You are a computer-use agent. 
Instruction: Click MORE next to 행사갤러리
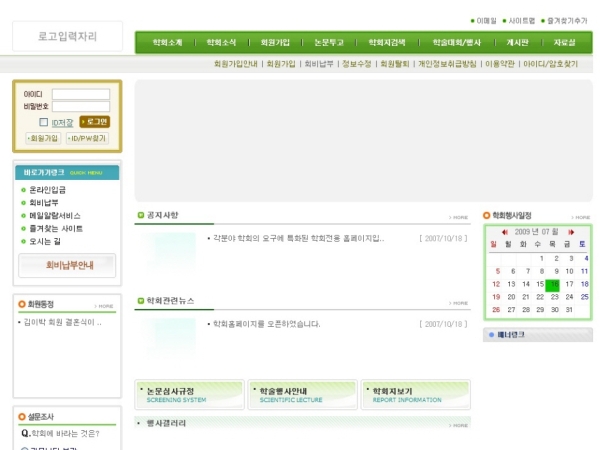point(458,425)
